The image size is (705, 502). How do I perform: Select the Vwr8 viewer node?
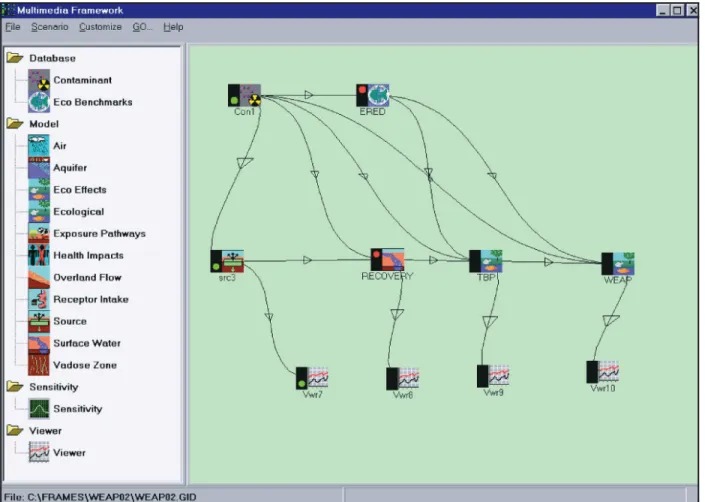point(403,379)
